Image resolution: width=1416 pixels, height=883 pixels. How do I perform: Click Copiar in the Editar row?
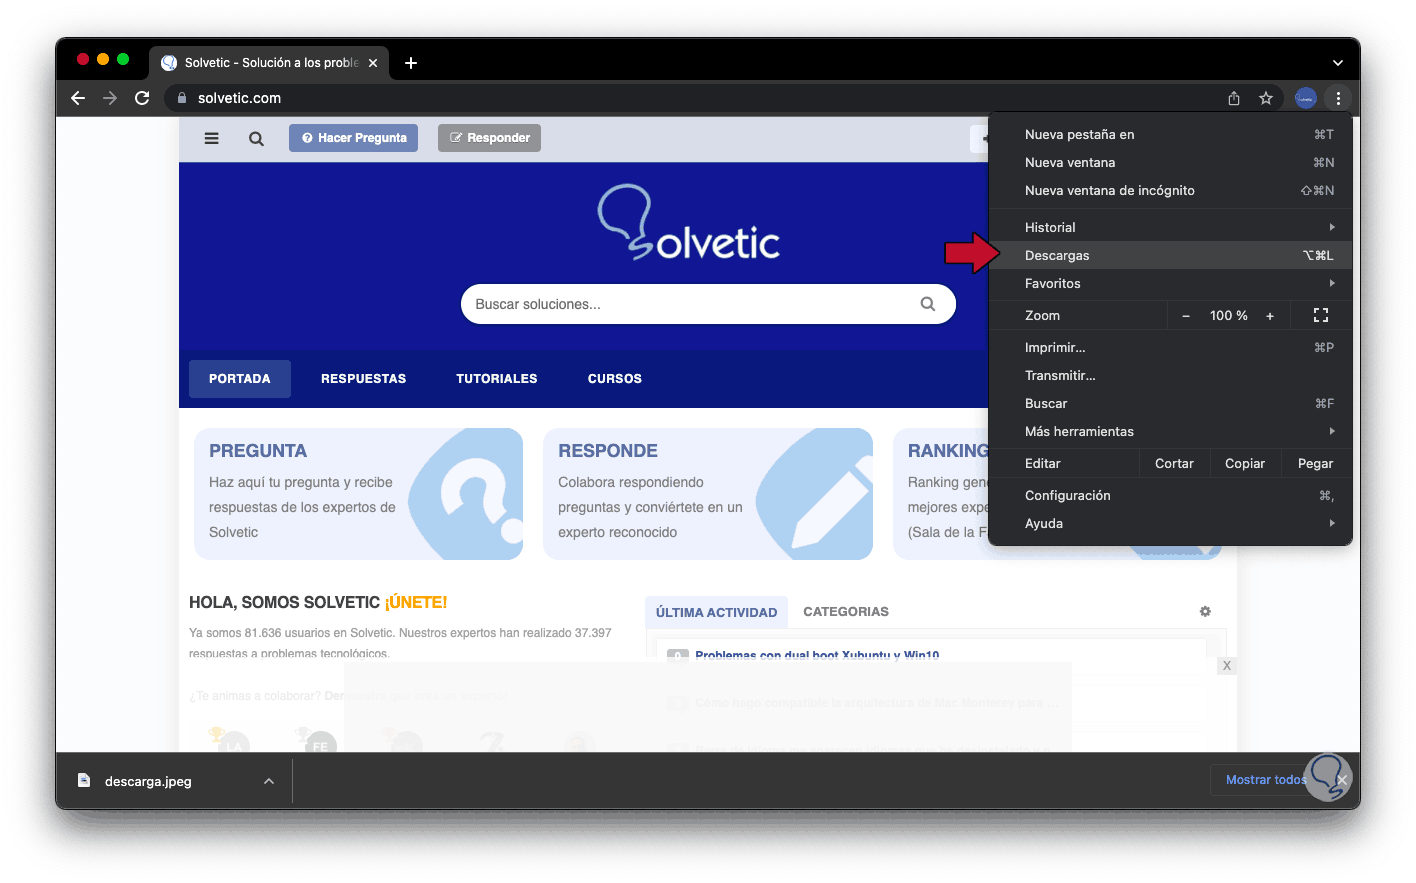(1245, 463)
